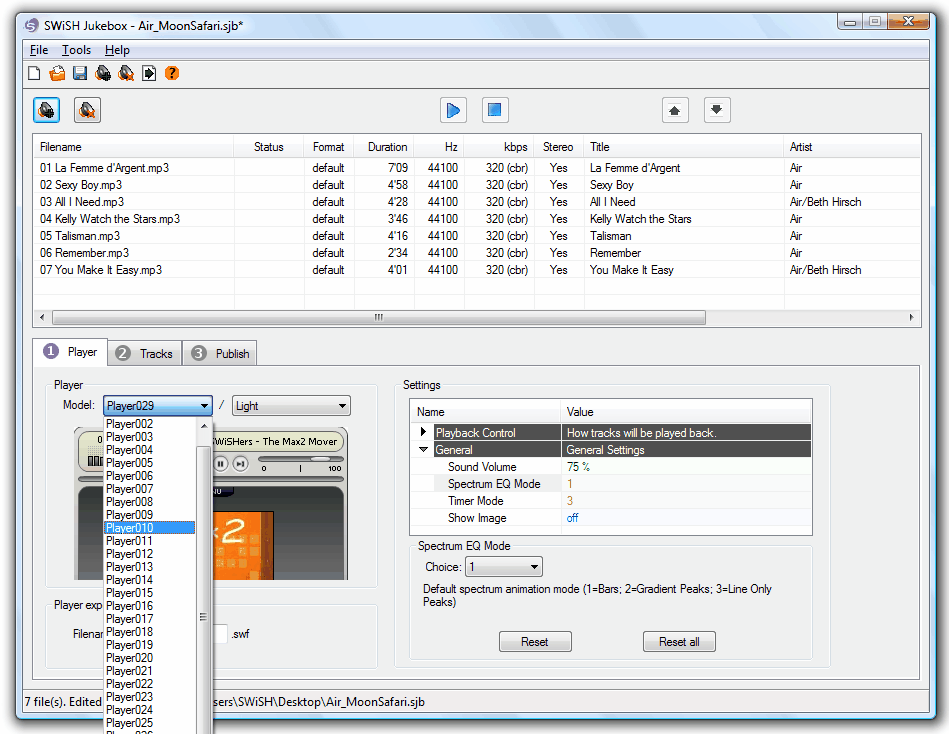Click the Reset all button
This screenshot has width=949, height=734.
tap(679, 641)
